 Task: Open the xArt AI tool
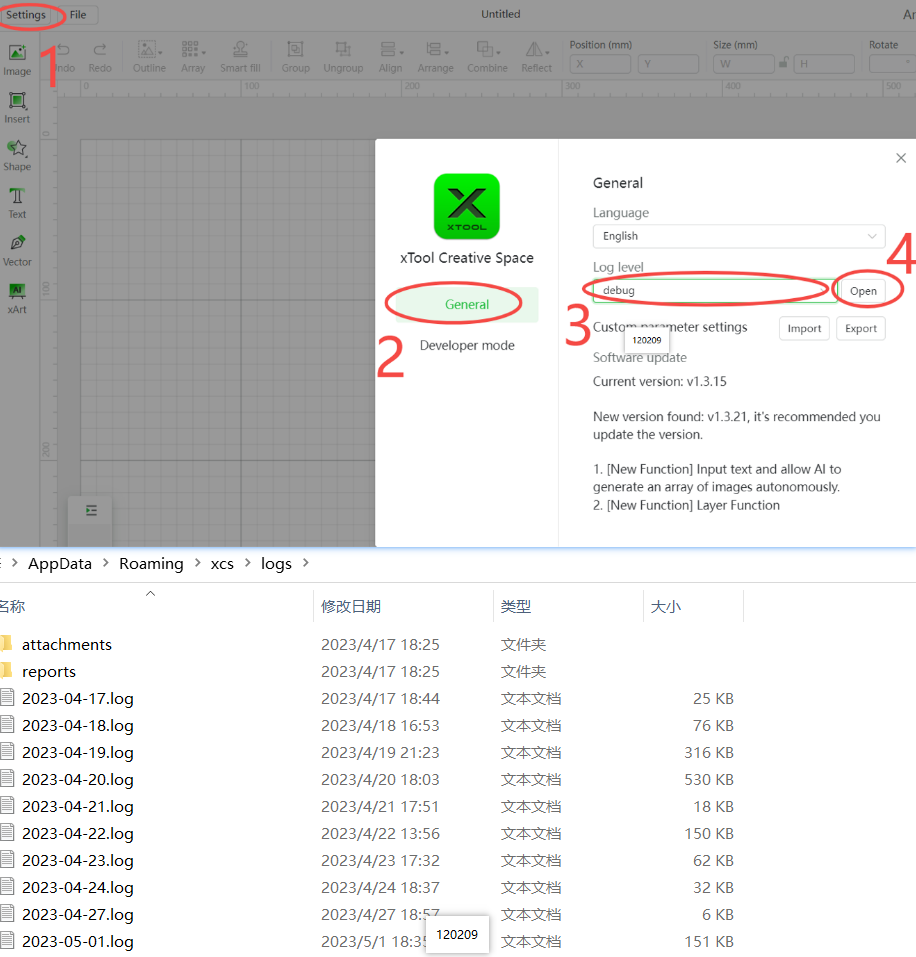[x=17, y=298]
